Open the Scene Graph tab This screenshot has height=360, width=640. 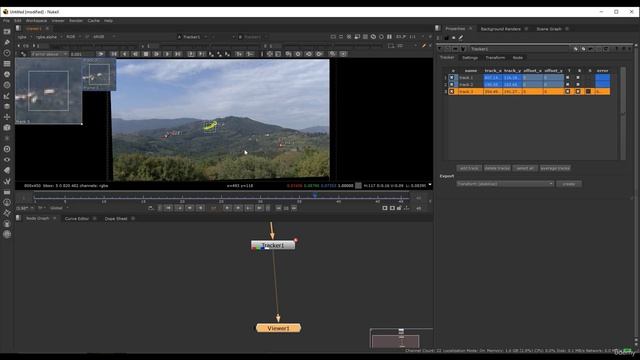pos(549,29)
